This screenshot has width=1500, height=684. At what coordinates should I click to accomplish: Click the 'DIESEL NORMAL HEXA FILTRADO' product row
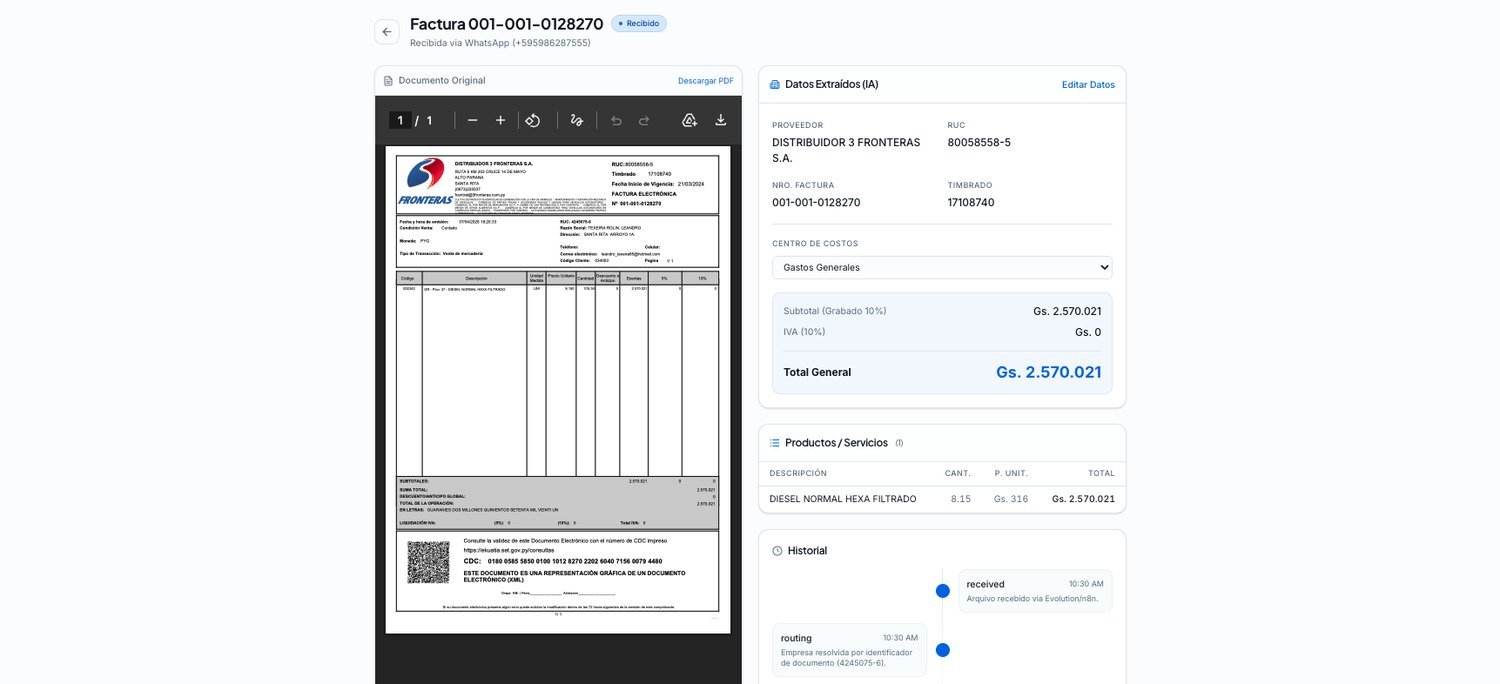(942, 499)
